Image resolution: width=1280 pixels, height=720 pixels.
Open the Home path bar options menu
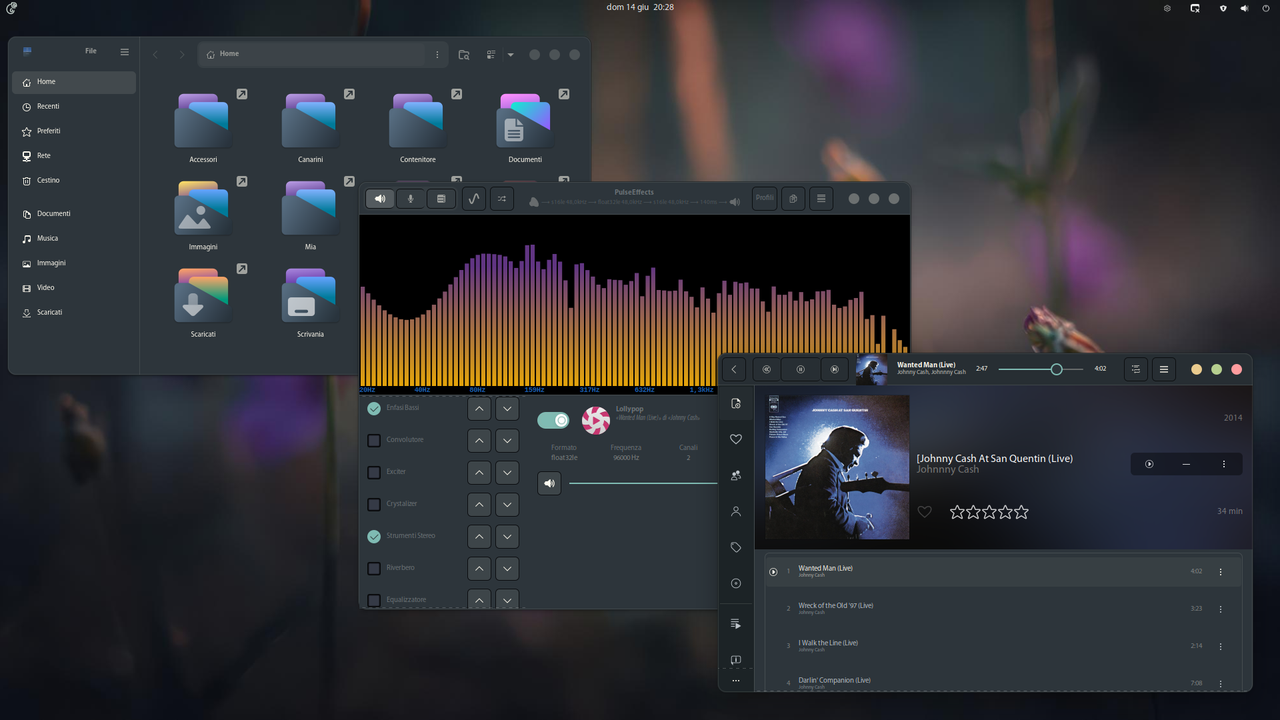(x=437, y=54)
